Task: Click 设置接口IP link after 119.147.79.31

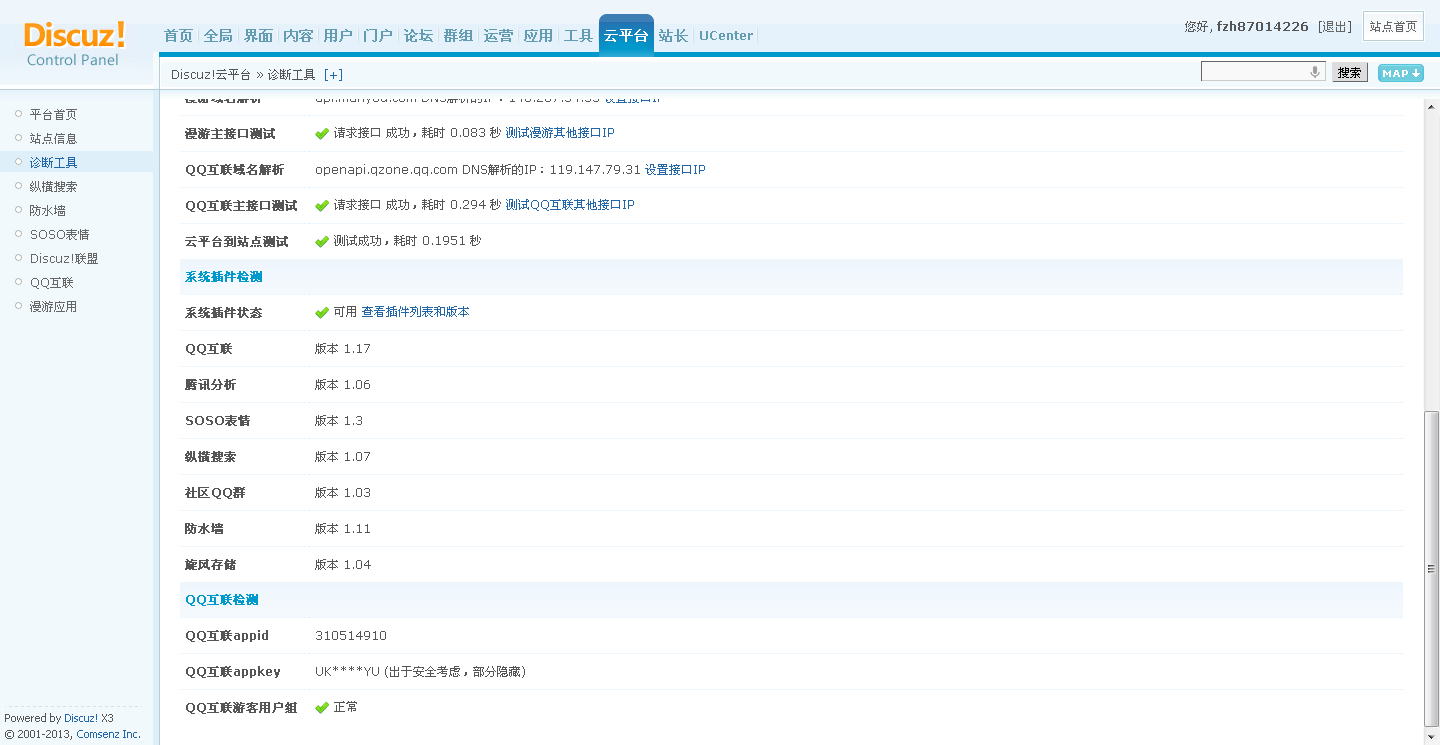Action: click(675, 170)
